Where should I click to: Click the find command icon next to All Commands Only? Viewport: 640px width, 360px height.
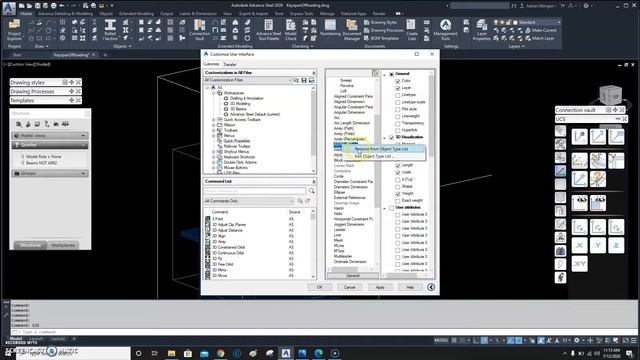[x=300, y=201]
